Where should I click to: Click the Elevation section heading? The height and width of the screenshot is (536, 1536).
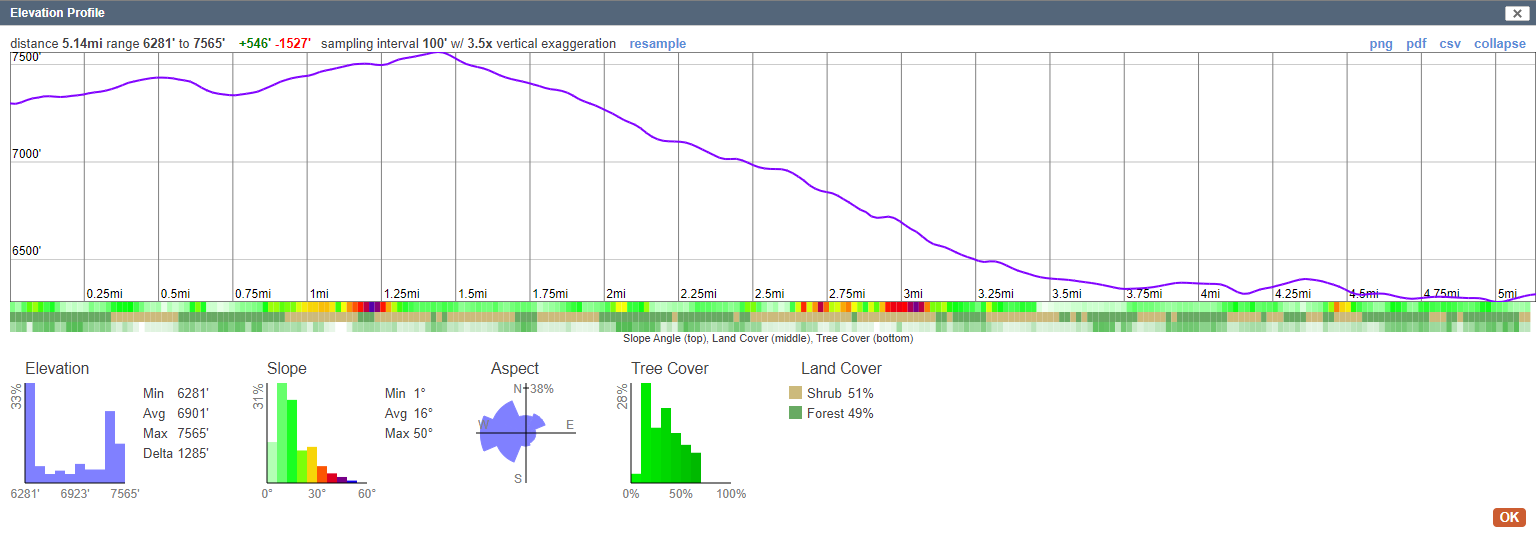(57, 369)
